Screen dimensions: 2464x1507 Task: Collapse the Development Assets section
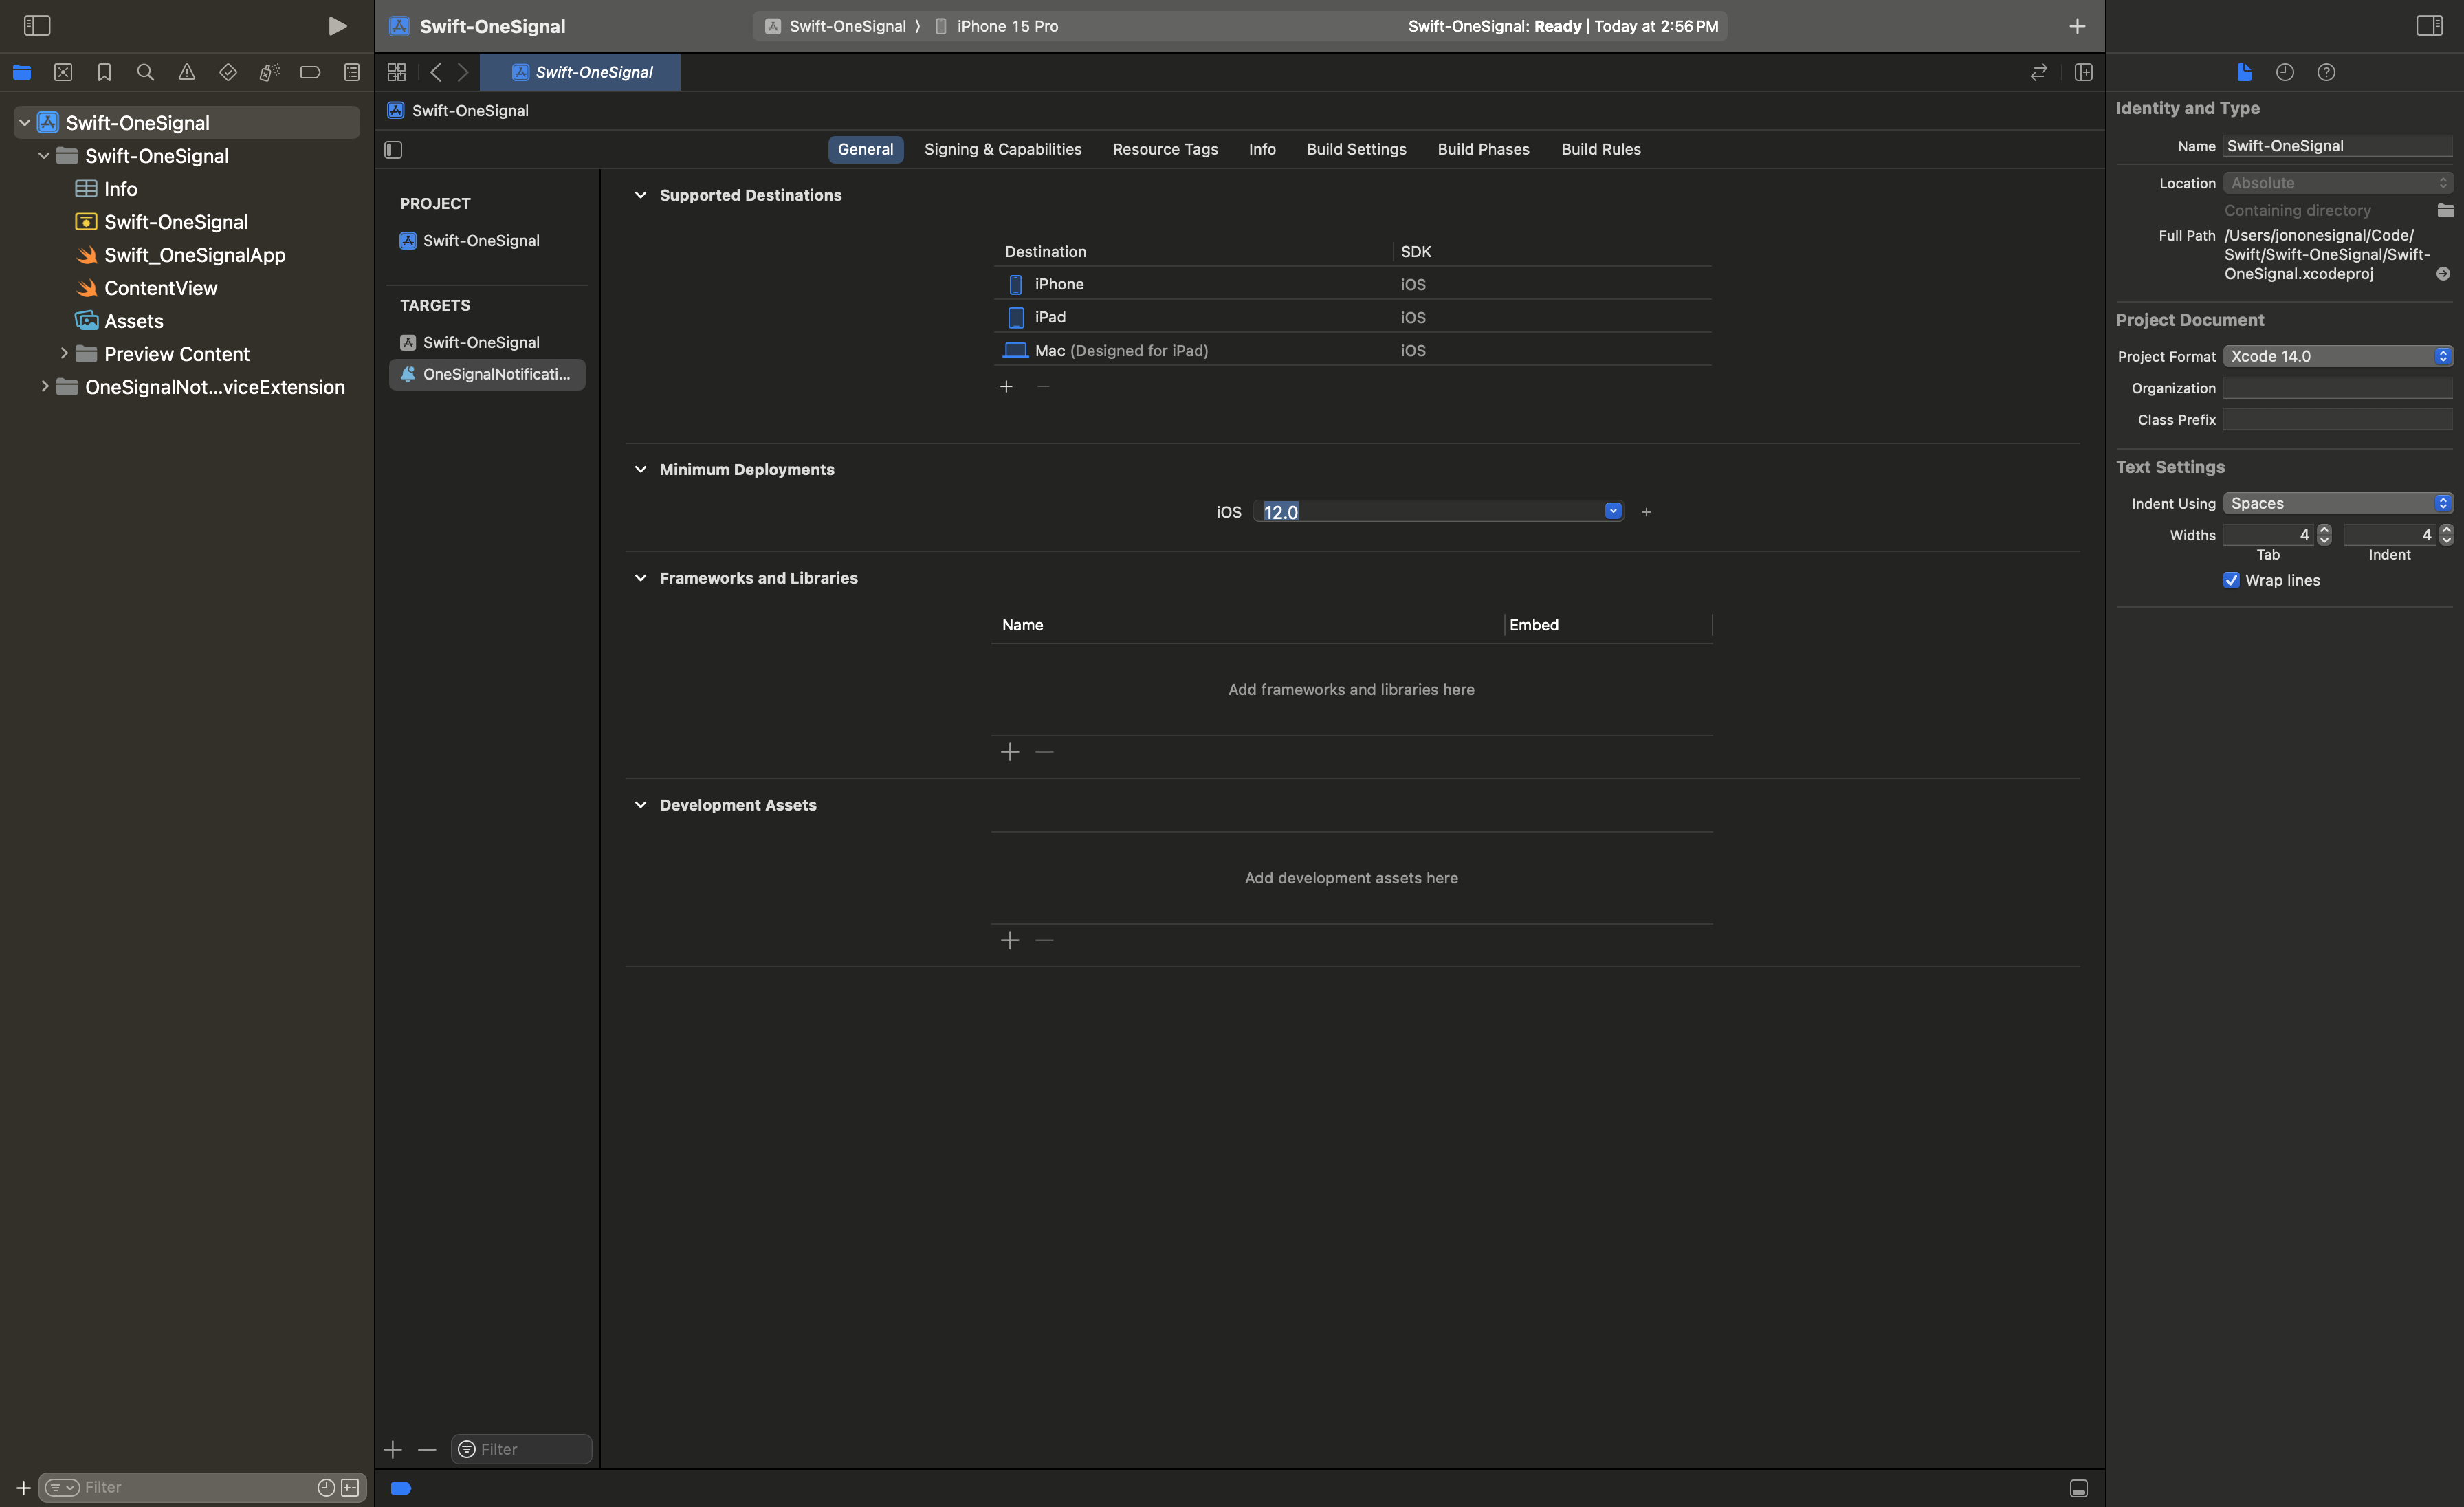point(641,805)
